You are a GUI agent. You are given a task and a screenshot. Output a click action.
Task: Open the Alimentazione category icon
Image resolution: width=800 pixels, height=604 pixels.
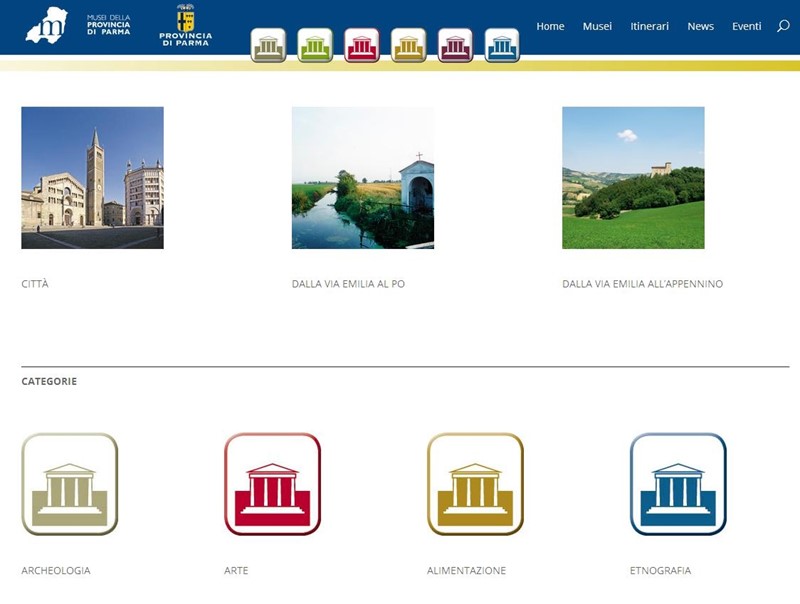coord(476,484)
